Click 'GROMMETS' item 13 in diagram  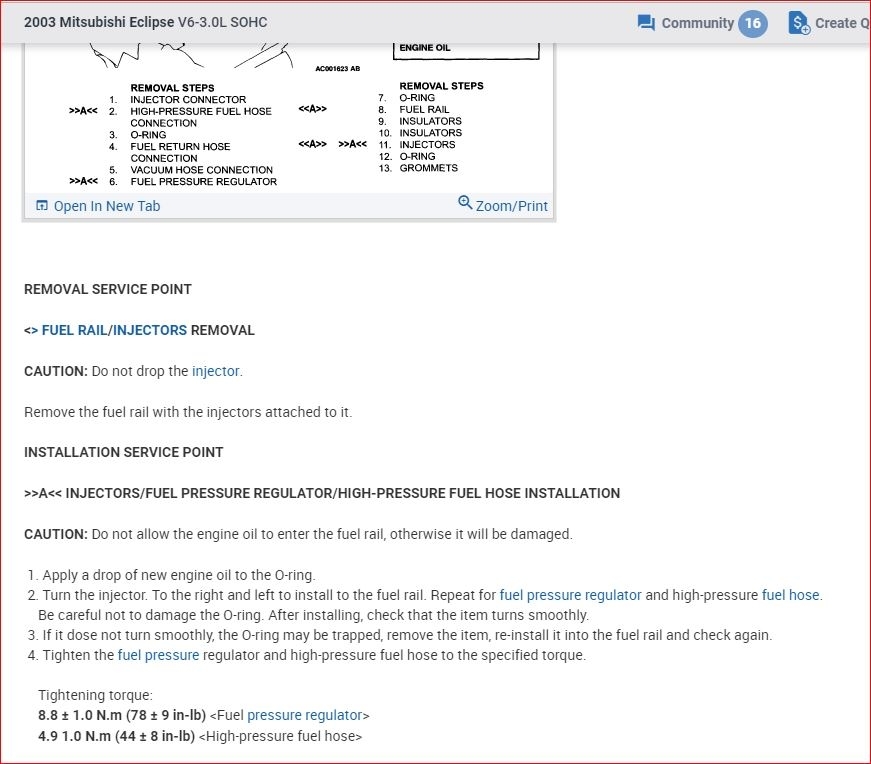point(428,168)
